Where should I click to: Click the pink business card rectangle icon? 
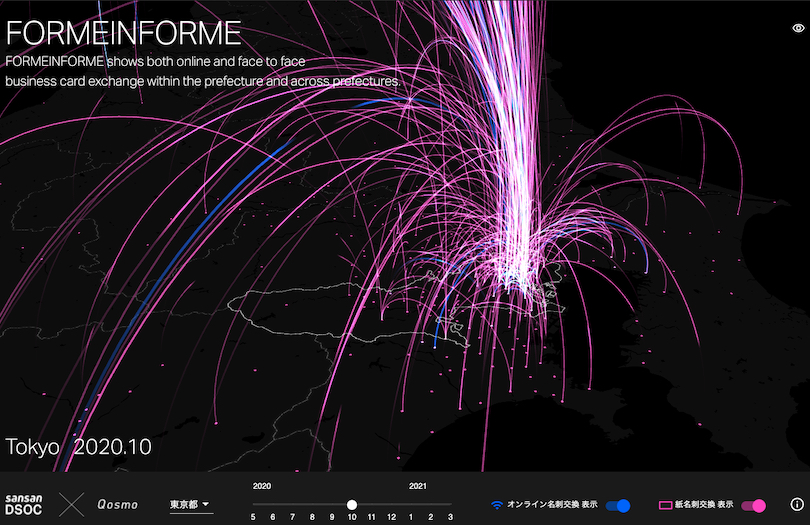tap(665, 505)
